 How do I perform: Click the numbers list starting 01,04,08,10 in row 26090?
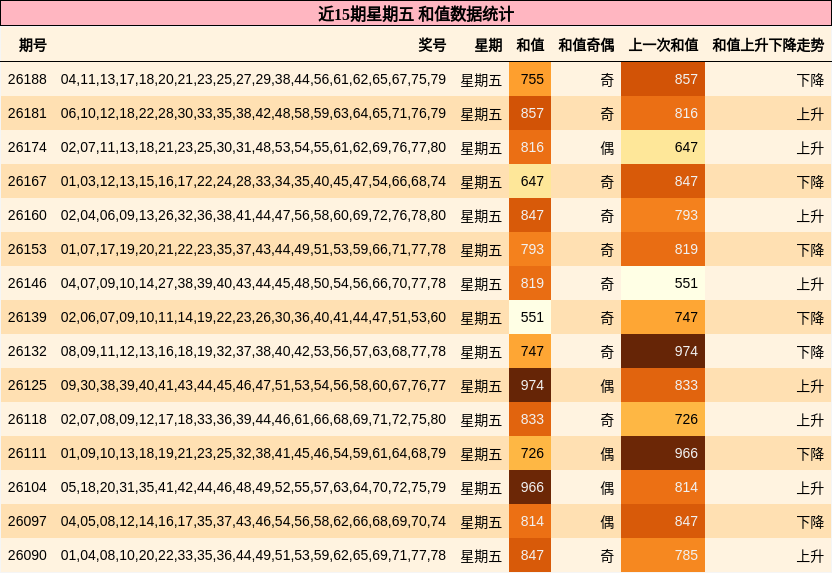[x=253, y=555]
